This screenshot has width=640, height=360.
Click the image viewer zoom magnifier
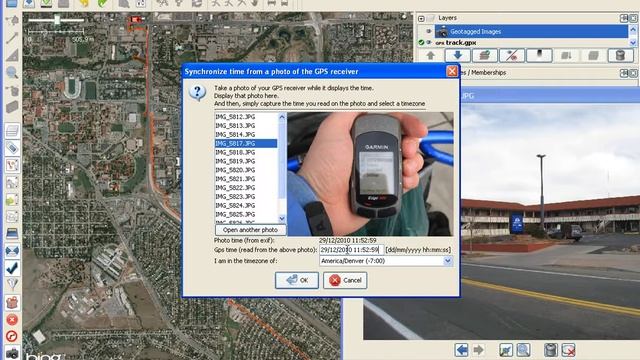point(523,350)
